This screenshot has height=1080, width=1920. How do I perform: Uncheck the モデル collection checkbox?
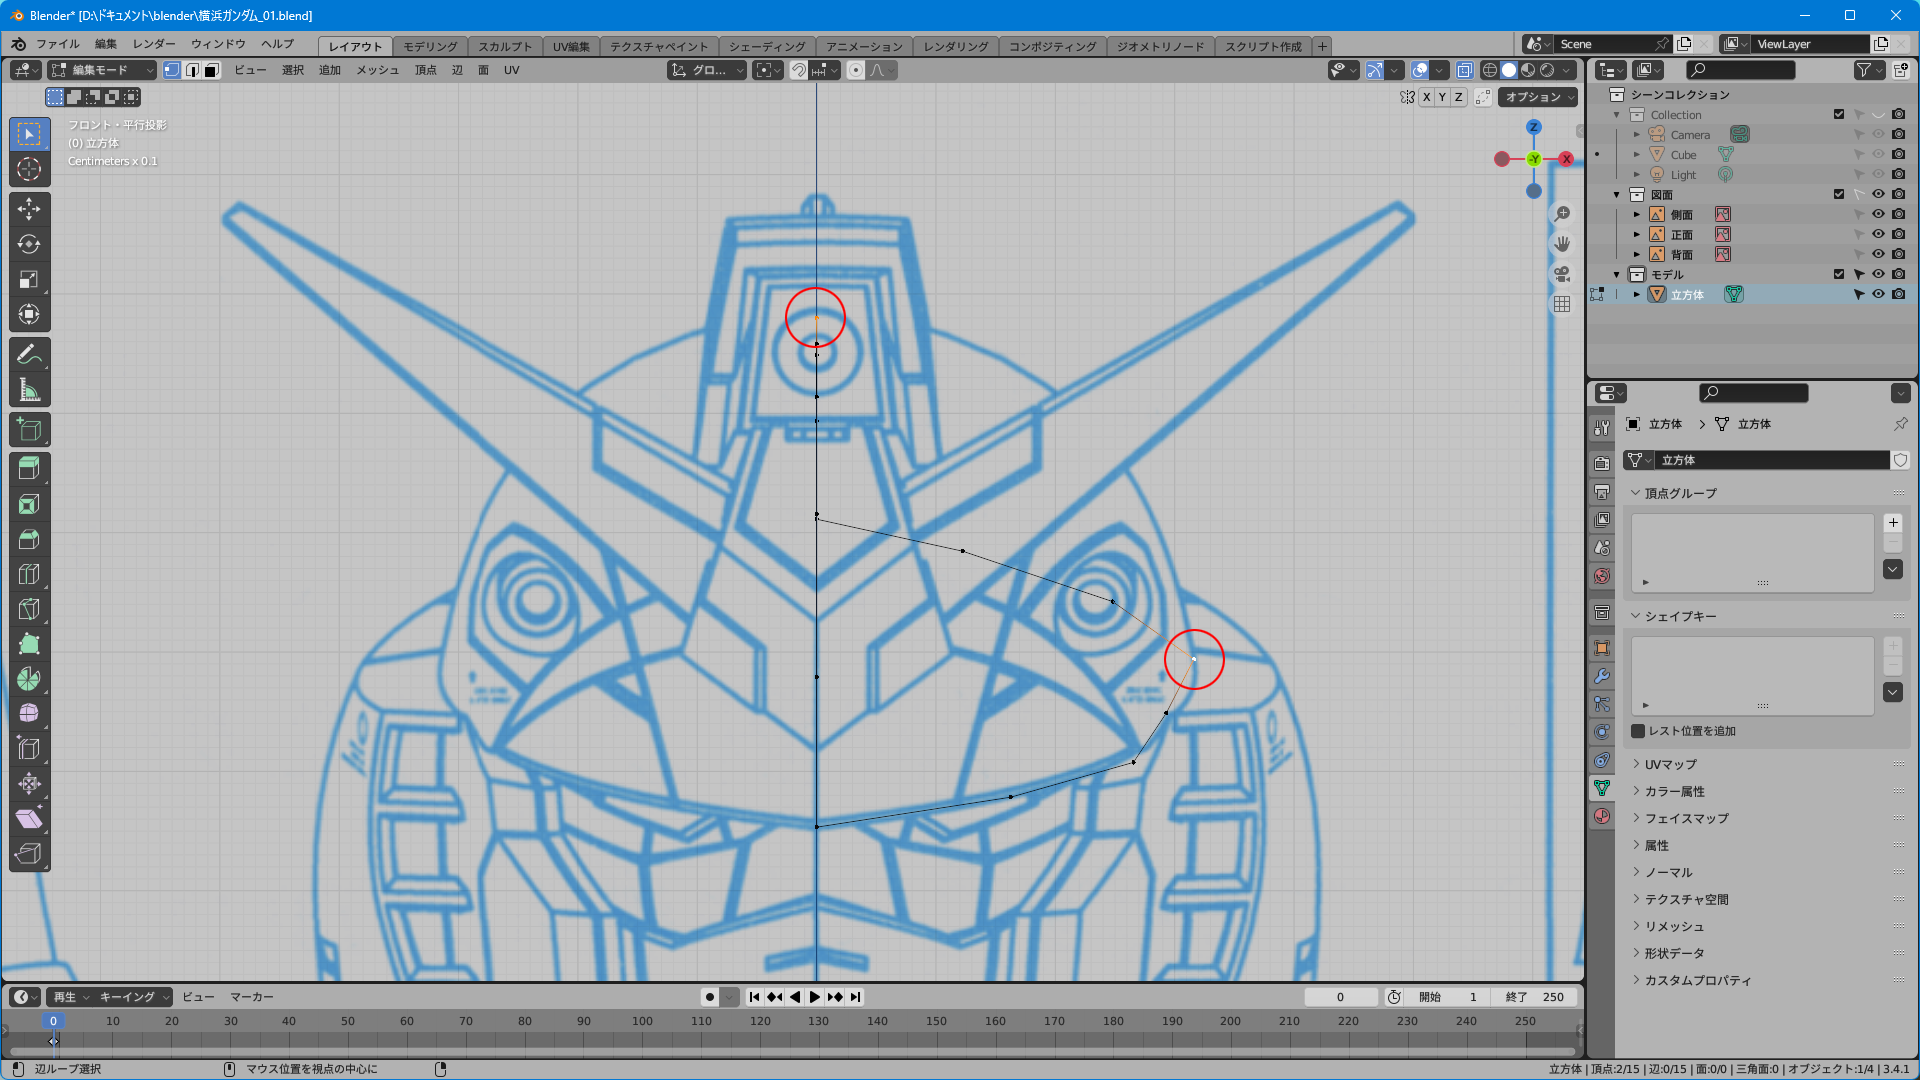coord(1838,274)
